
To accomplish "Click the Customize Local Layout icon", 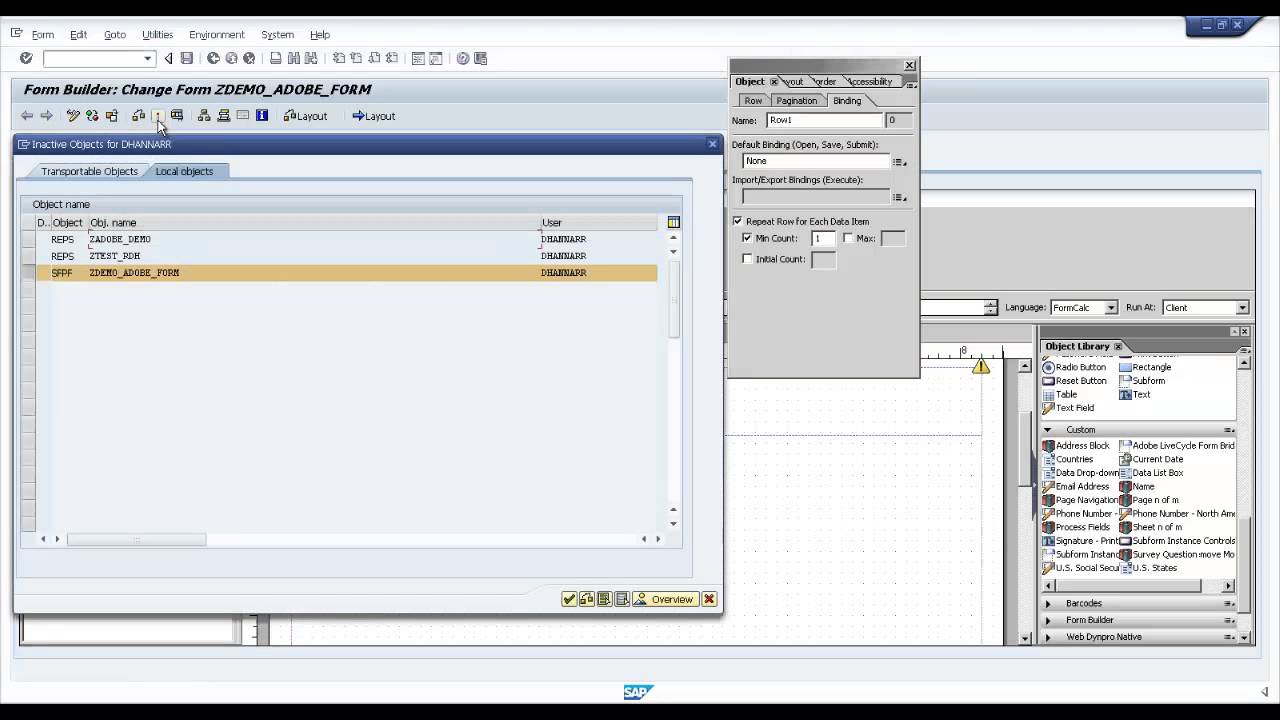I will pyautogui.click(x=481, y=58).
